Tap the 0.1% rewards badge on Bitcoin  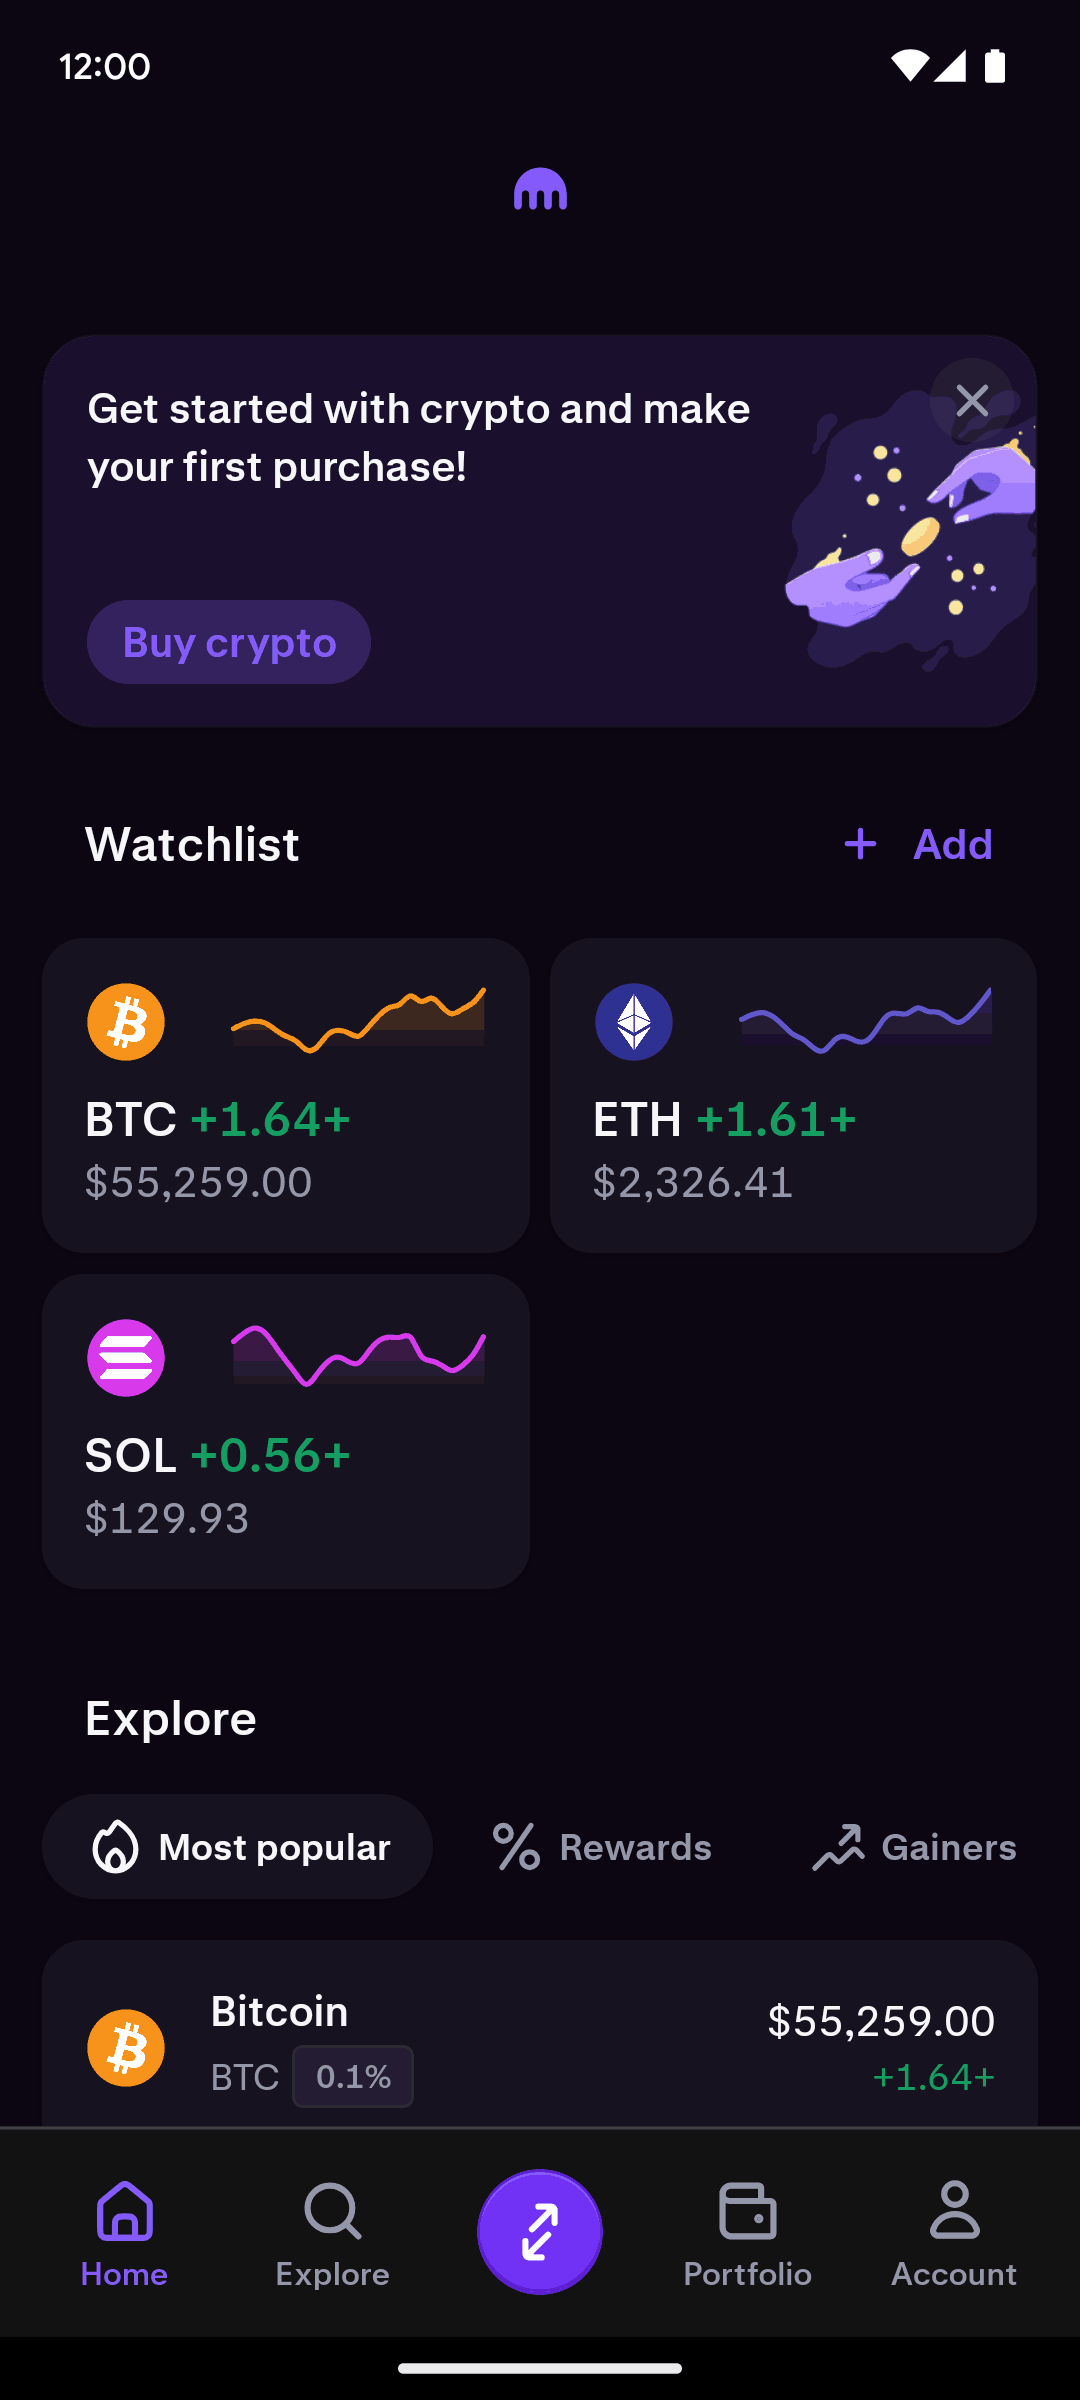[353, 2077]
